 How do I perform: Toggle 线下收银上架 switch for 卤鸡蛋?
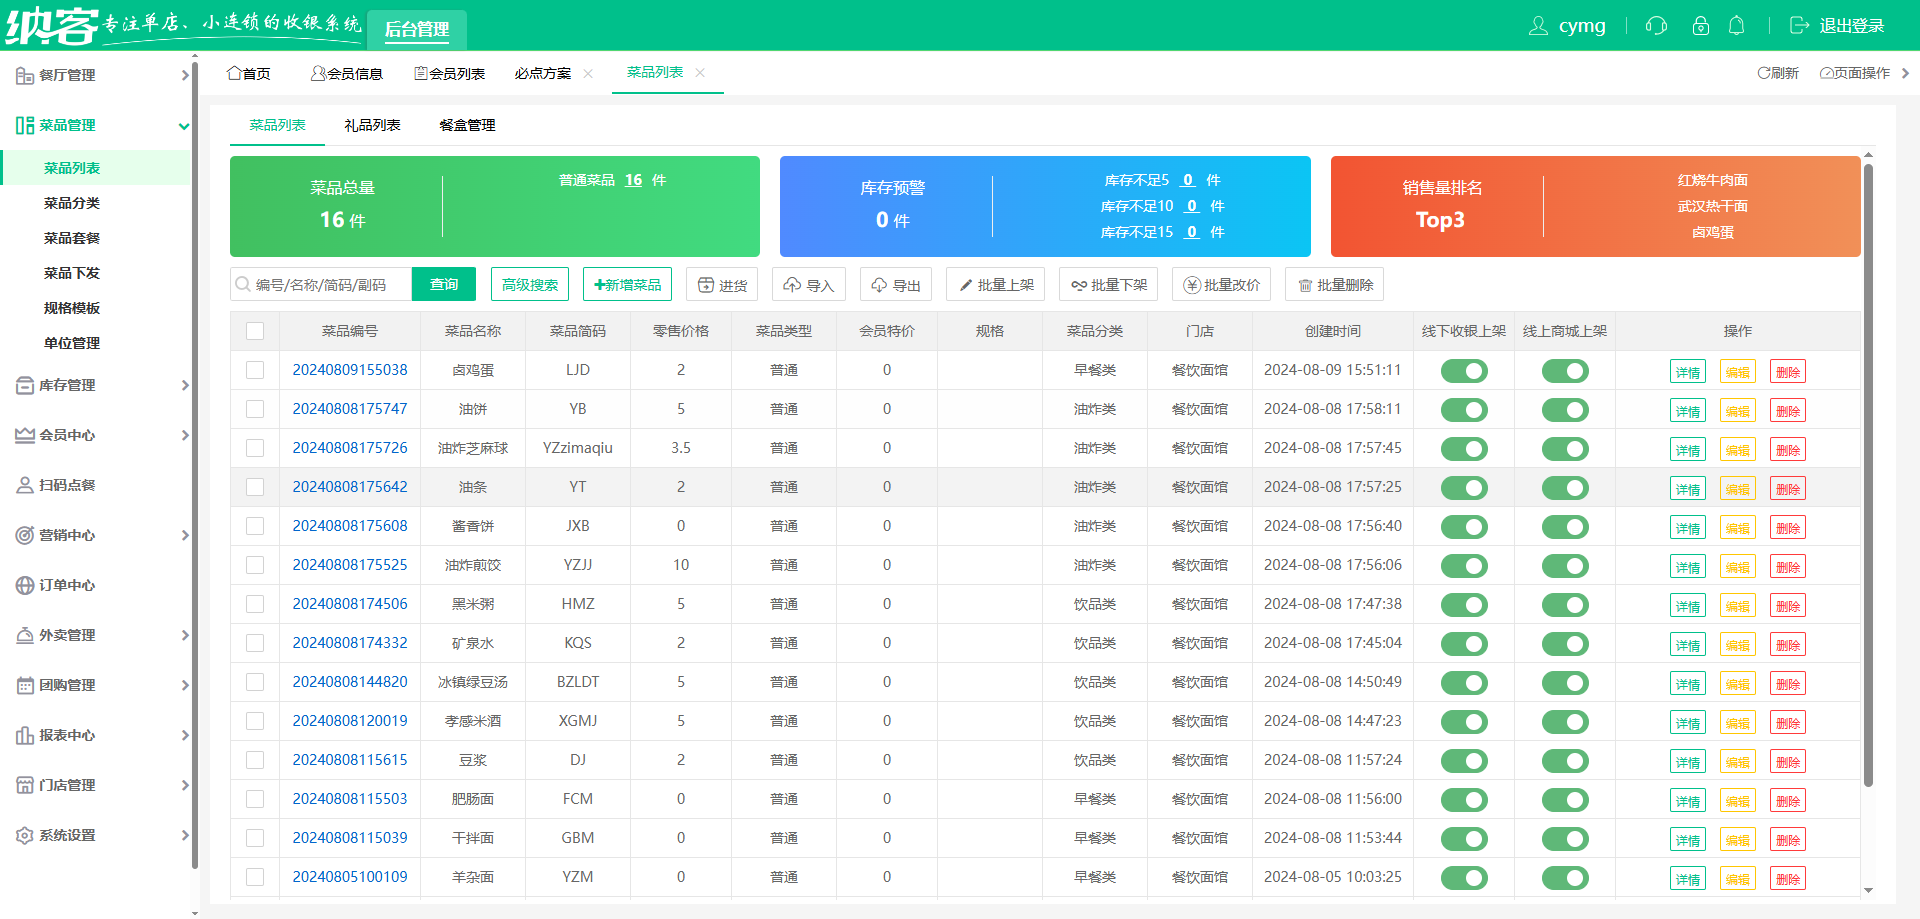tap(1464, 371)
